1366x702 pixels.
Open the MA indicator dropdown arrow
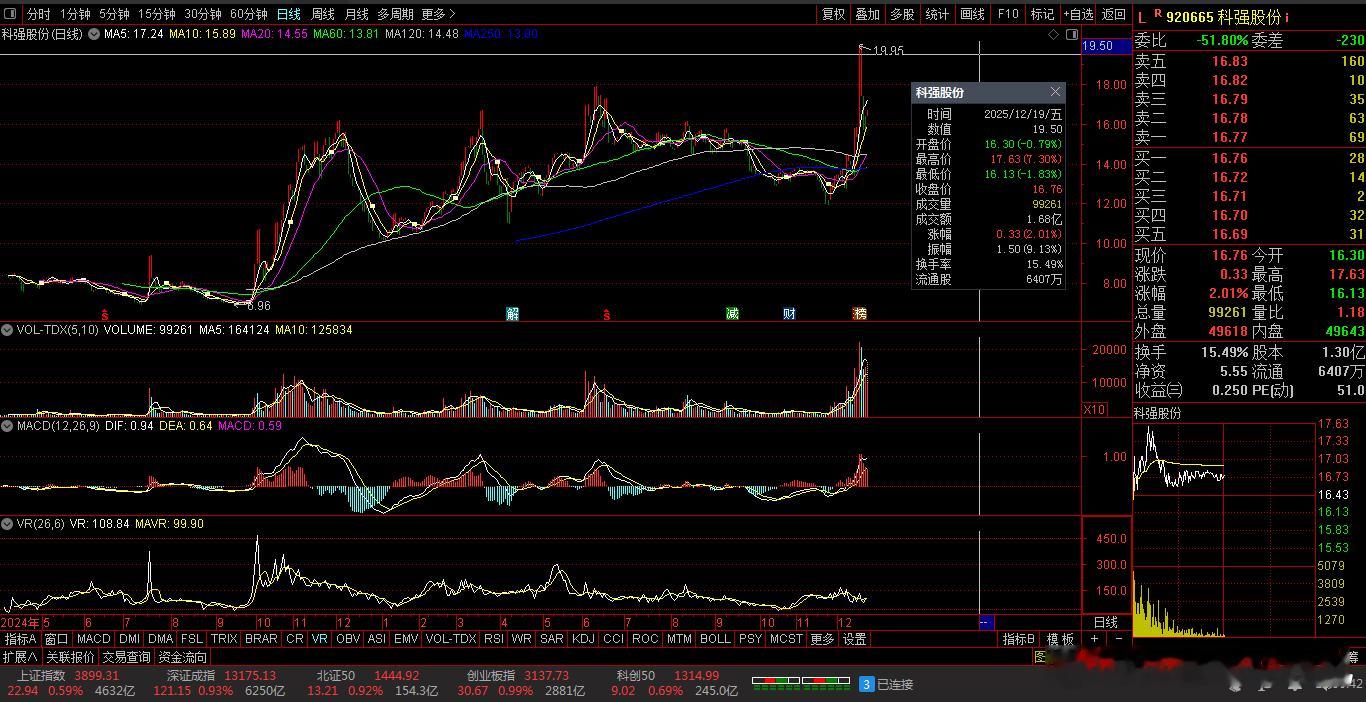(94, 34)
